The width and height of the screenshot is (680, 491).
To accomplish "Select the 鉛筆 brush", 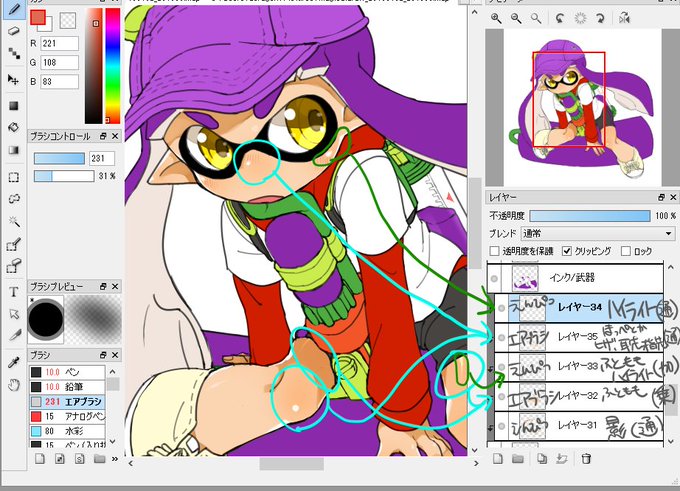I will (x=67, y=387).
